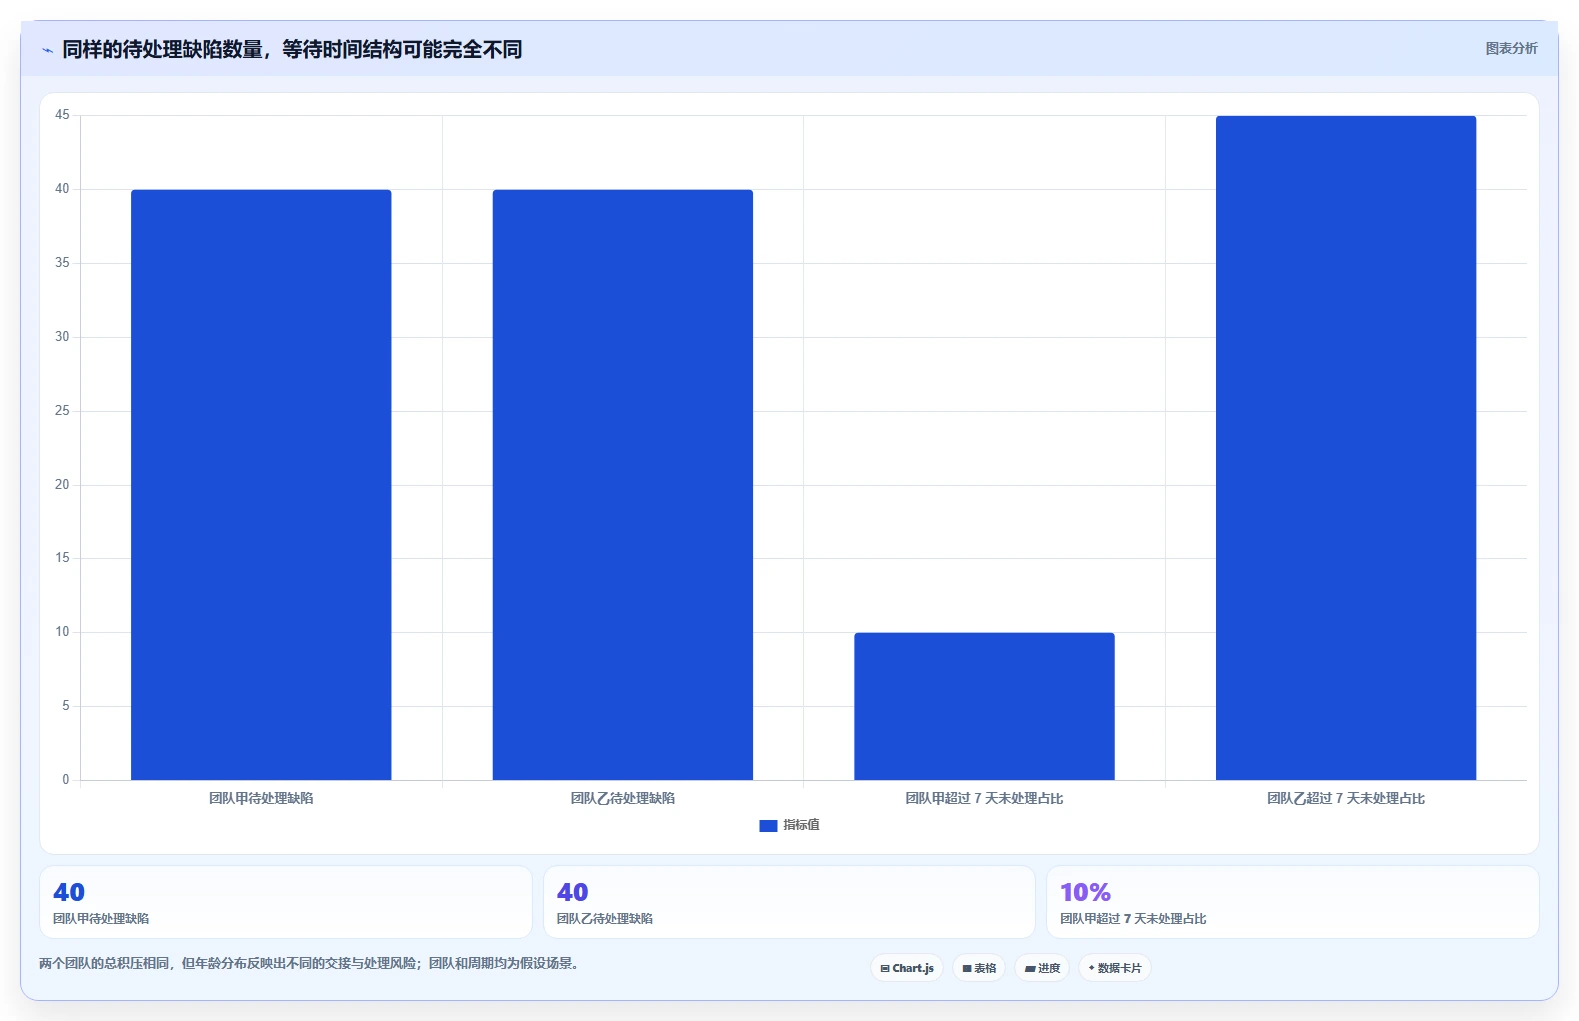Click the x-axis label 团队乙超过 7 天未处理占比
The width and height of the screenshot is (1579, 1021).
pyautogui.click(x=1346, y=798)
